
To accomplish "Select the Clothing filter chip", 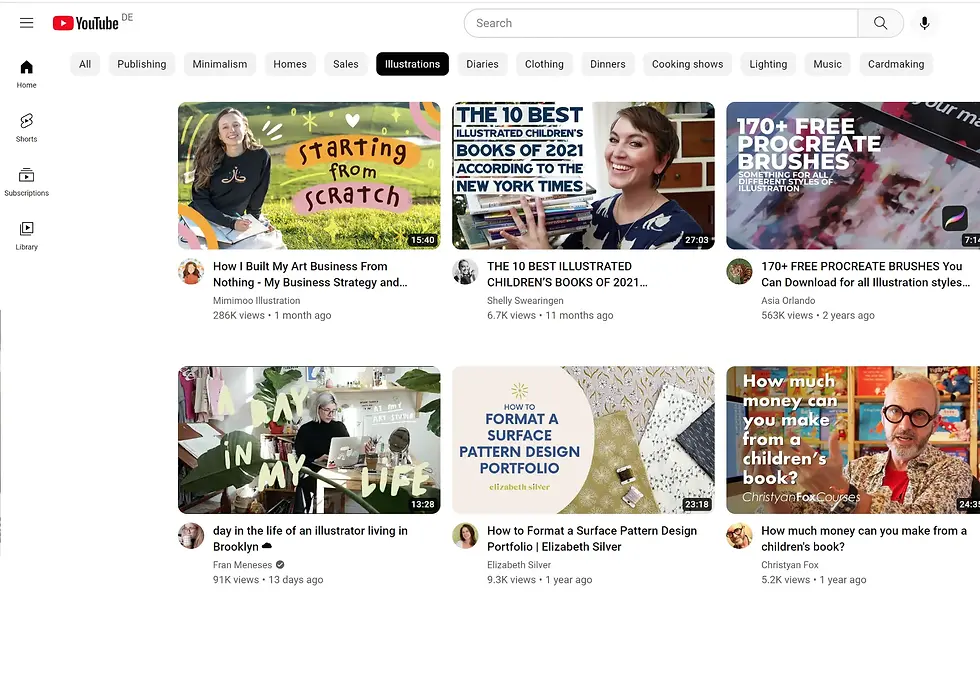I will (x=544, y=64).
